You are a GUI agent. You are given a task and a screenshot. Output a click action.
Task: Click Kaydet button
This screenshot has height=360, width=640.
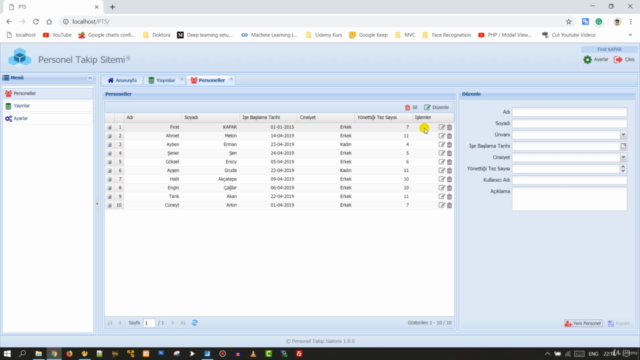pos(619,323)
